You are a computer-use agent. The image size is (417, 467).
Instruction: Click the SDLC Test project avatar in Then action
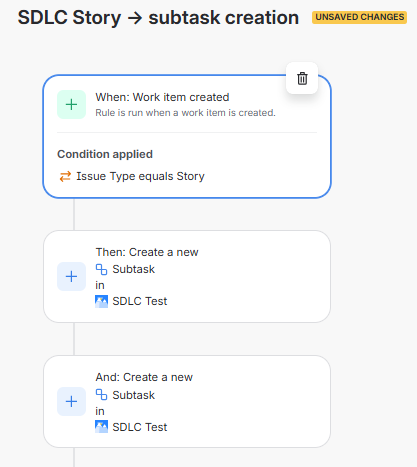pyautogui.click(x=101, y=301)
